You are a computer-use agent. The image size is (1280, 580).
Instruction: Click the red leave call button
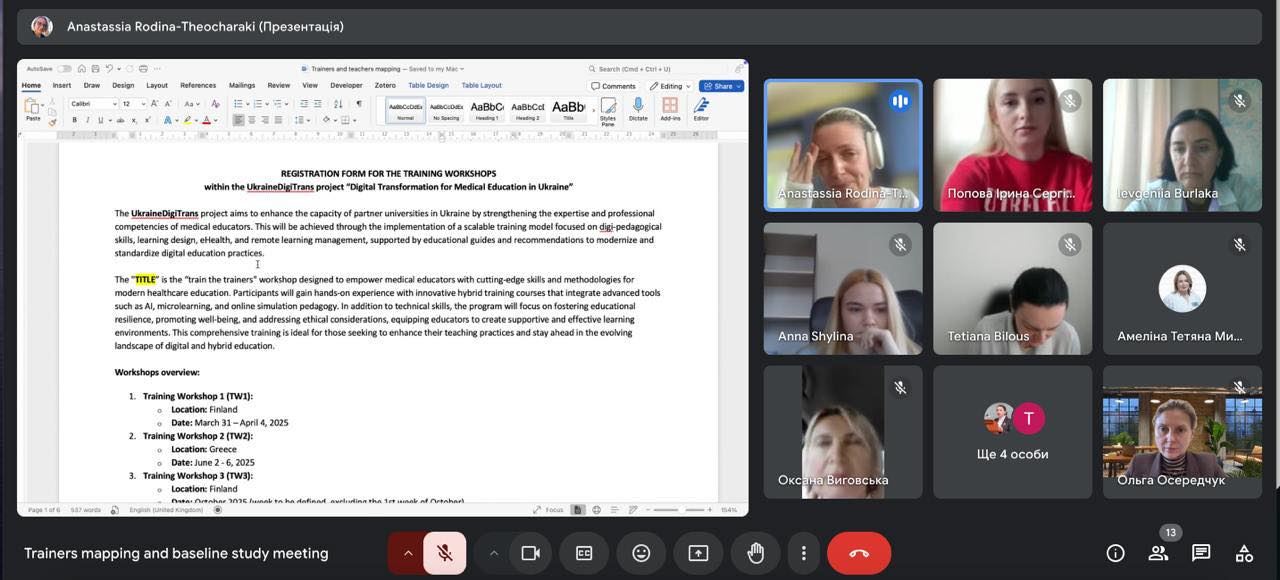pyautogui.click(x=858, y=553)
